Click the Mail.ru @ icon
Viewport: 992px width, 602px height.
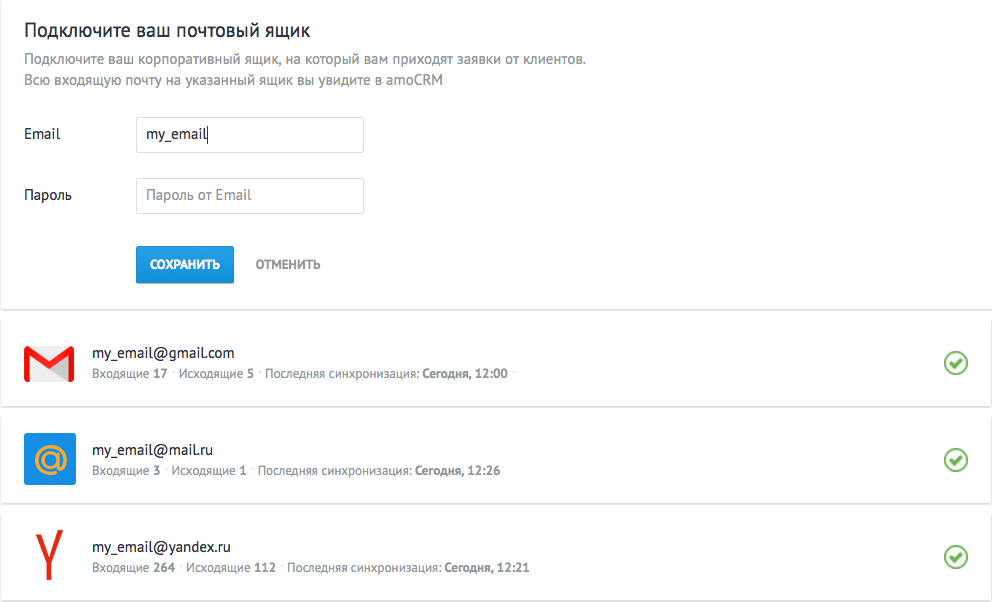click(x=50, y=459)
